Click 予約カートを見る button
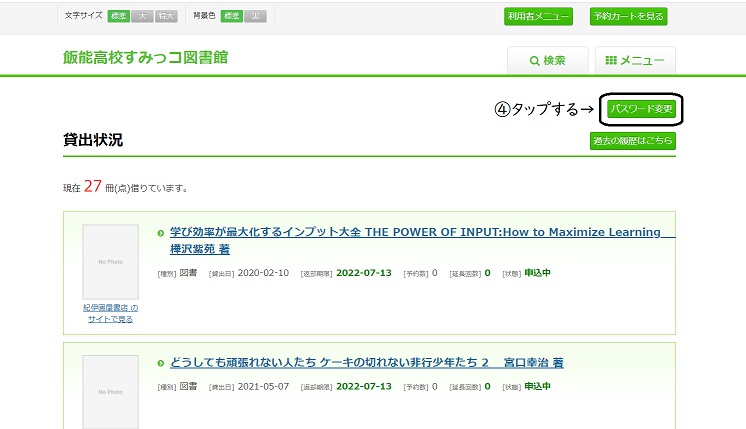This screenshot has width=746, height=429. [628, 17]
